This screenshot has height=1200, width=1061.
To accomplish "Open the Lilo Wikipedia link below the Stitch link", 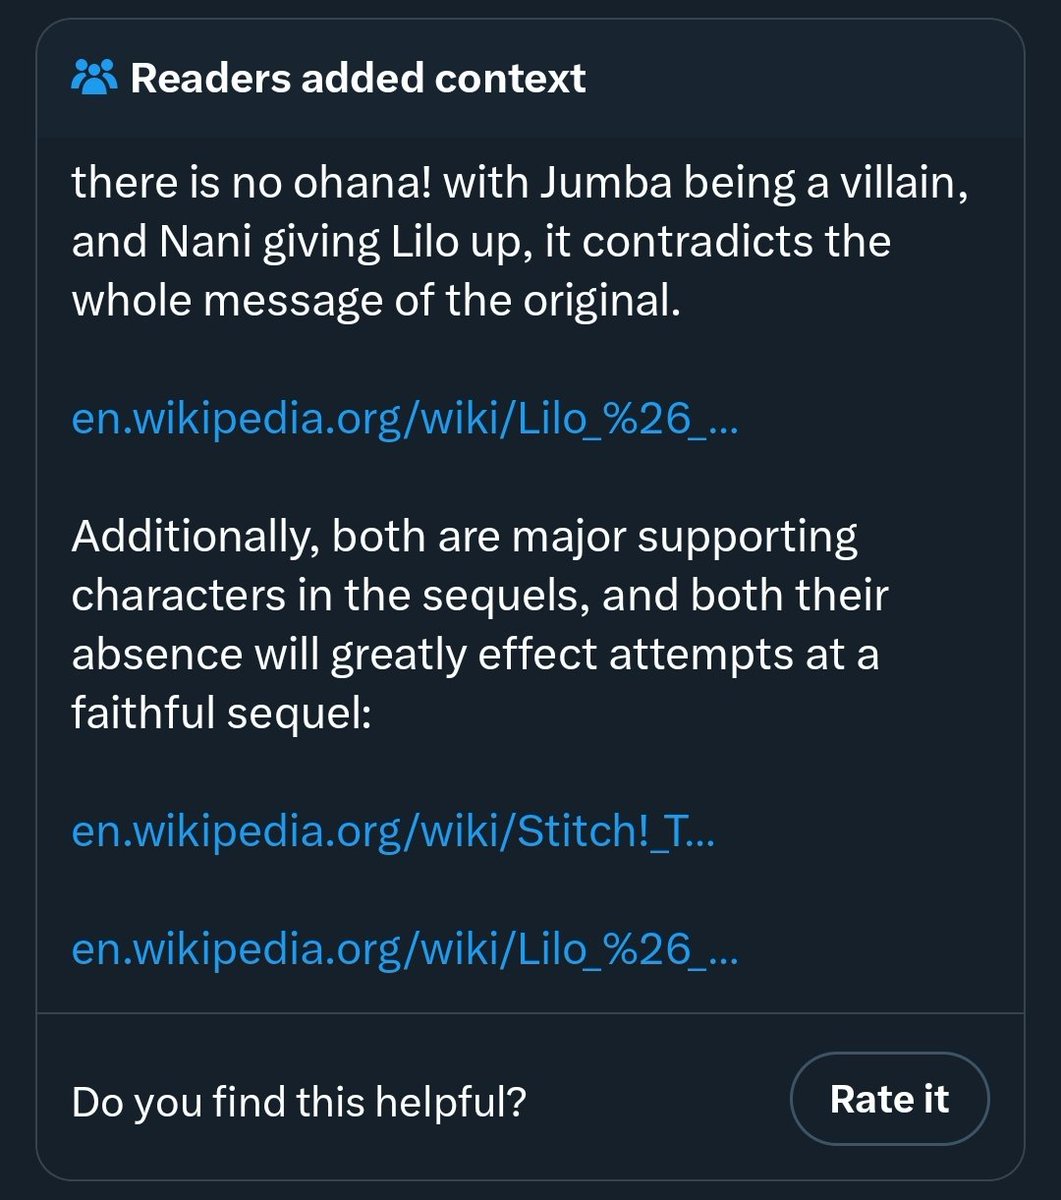I will point(405,950).
